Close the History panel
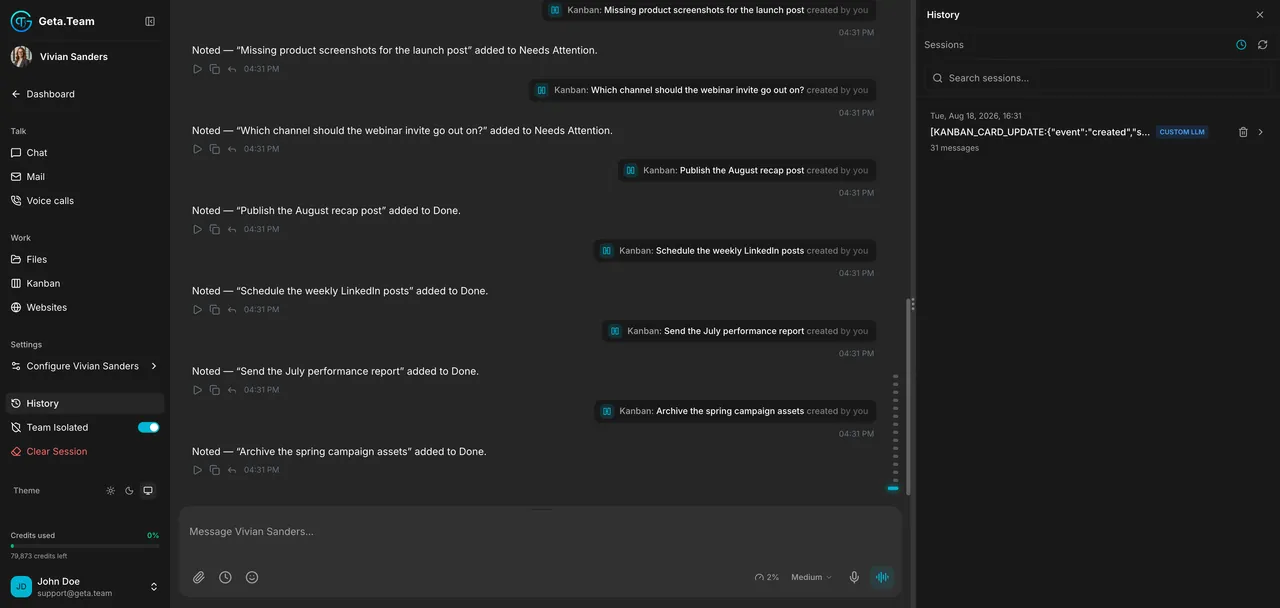 pyautogui.click(x=1260, y=15)
